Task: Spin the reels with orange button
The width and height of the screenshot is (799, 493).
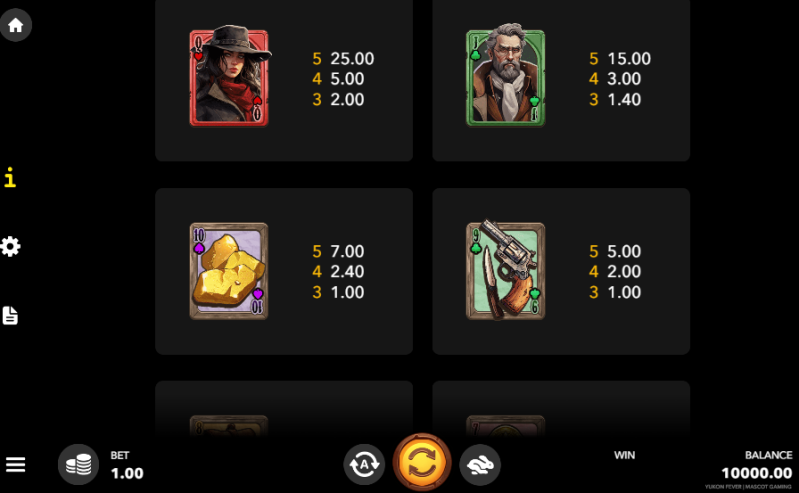Action: (x=422, y=462)
